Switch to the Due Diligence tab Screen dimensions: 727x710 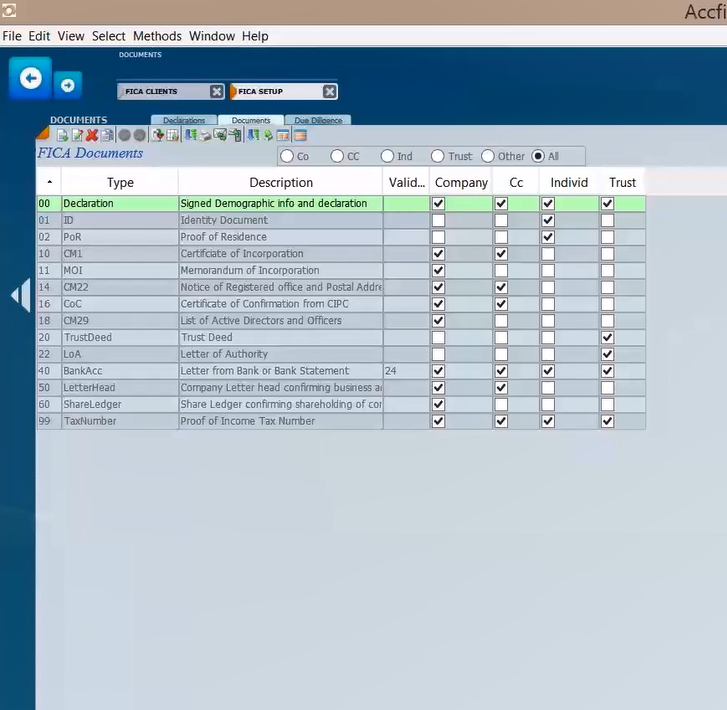coord(318,120)
